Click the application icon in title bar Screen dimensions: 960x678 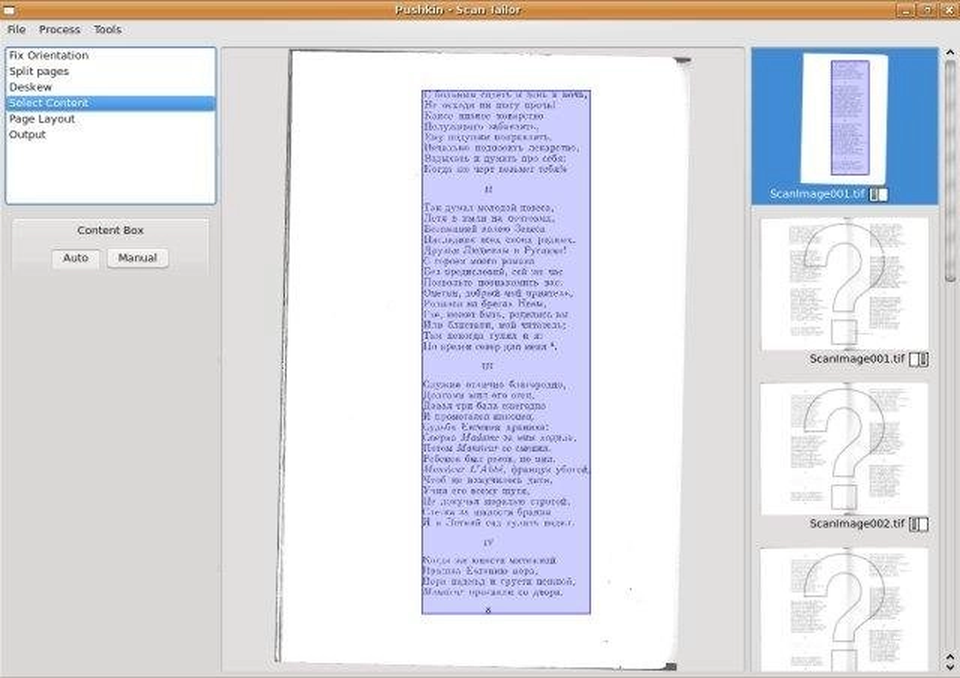[x=9, y=10]
